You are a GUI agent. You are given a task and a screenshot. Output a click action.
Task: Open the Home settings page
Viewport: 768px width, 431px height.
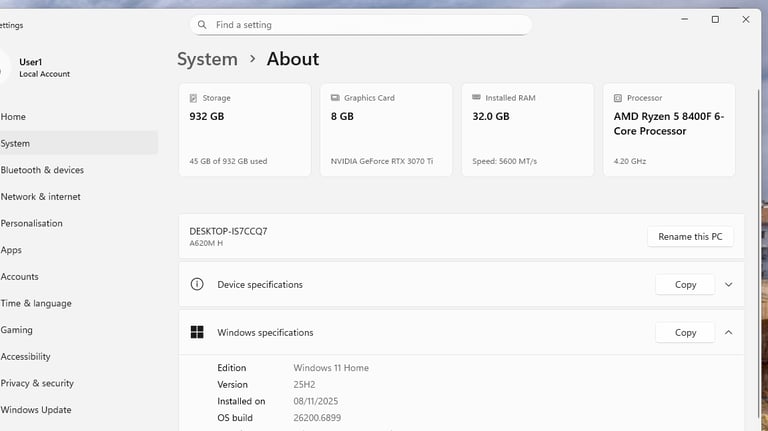pos(78,117)
